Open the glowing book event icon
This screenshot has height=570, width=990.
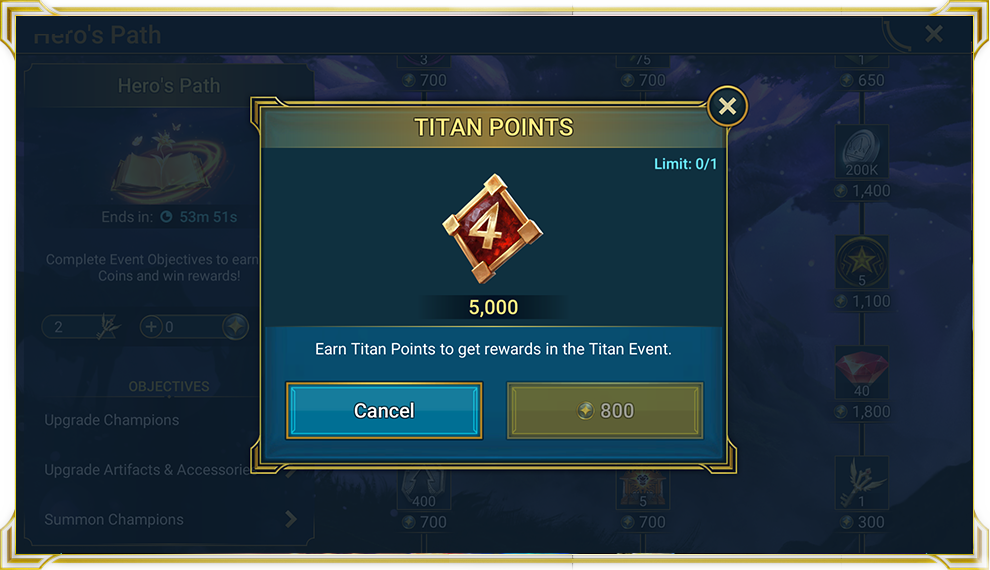[x=167, y=165]
